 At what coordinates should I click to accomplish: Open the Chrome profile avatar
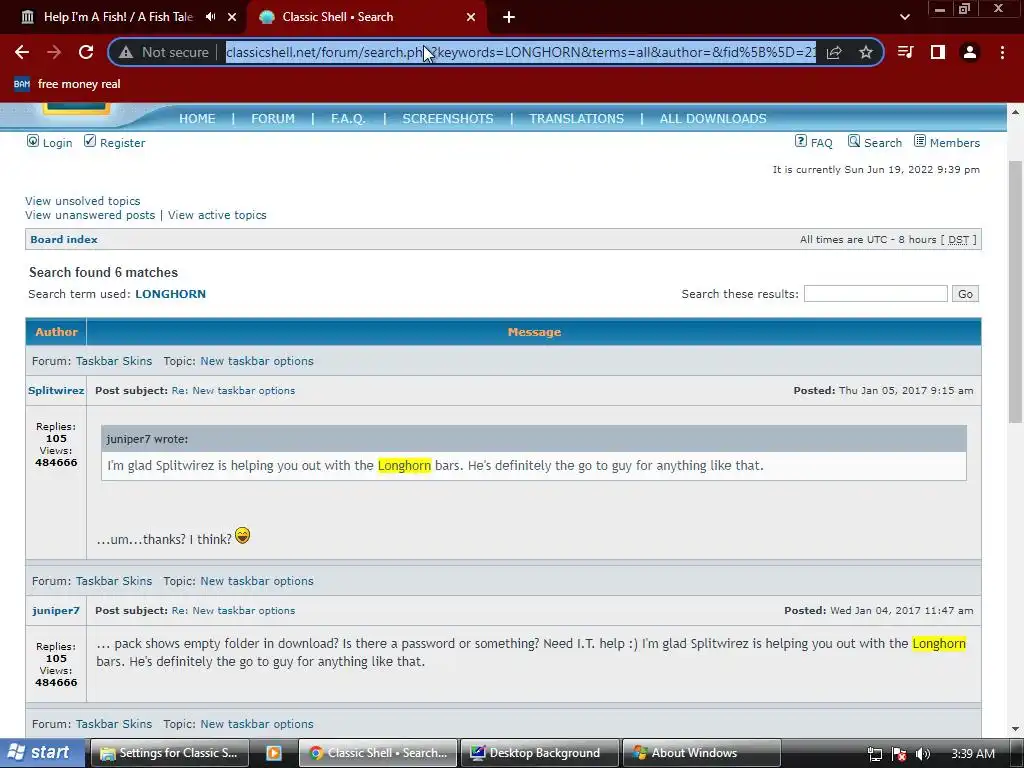(x=970, y=52)
